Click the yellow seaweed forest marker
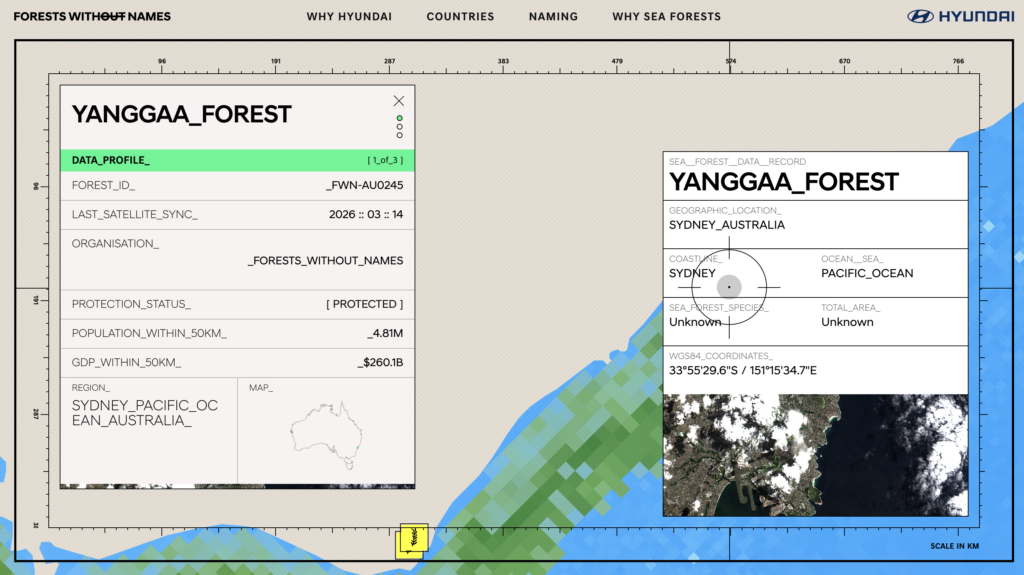1024x575 pixels. [x=412, y=539]
